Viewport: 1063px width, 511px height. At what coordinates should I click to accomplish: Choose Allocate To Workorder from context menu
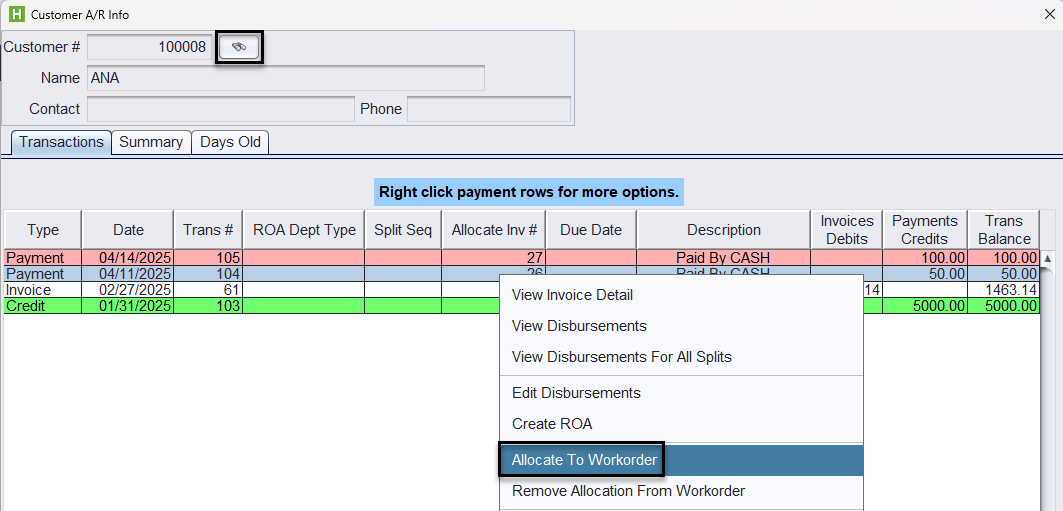(x=584, y=460)
